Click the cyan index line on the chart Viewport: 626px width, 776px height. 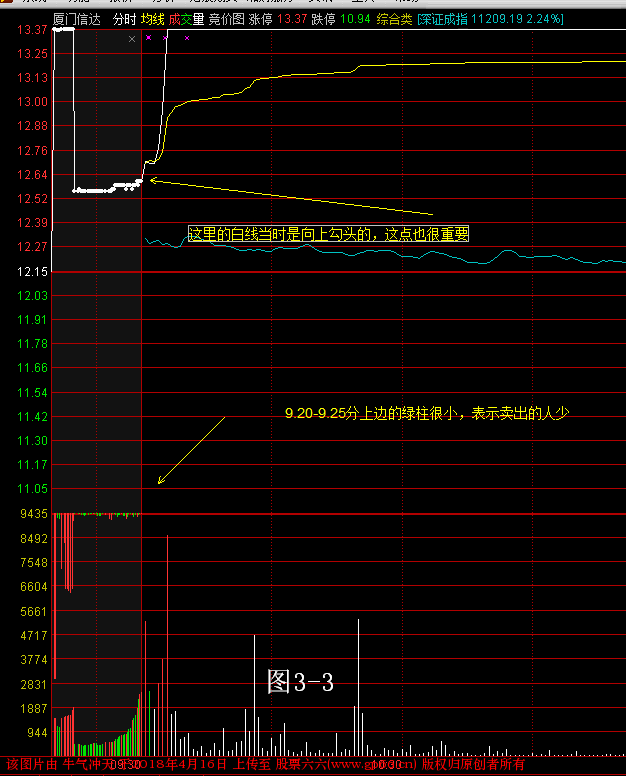[x=400, y=252]
